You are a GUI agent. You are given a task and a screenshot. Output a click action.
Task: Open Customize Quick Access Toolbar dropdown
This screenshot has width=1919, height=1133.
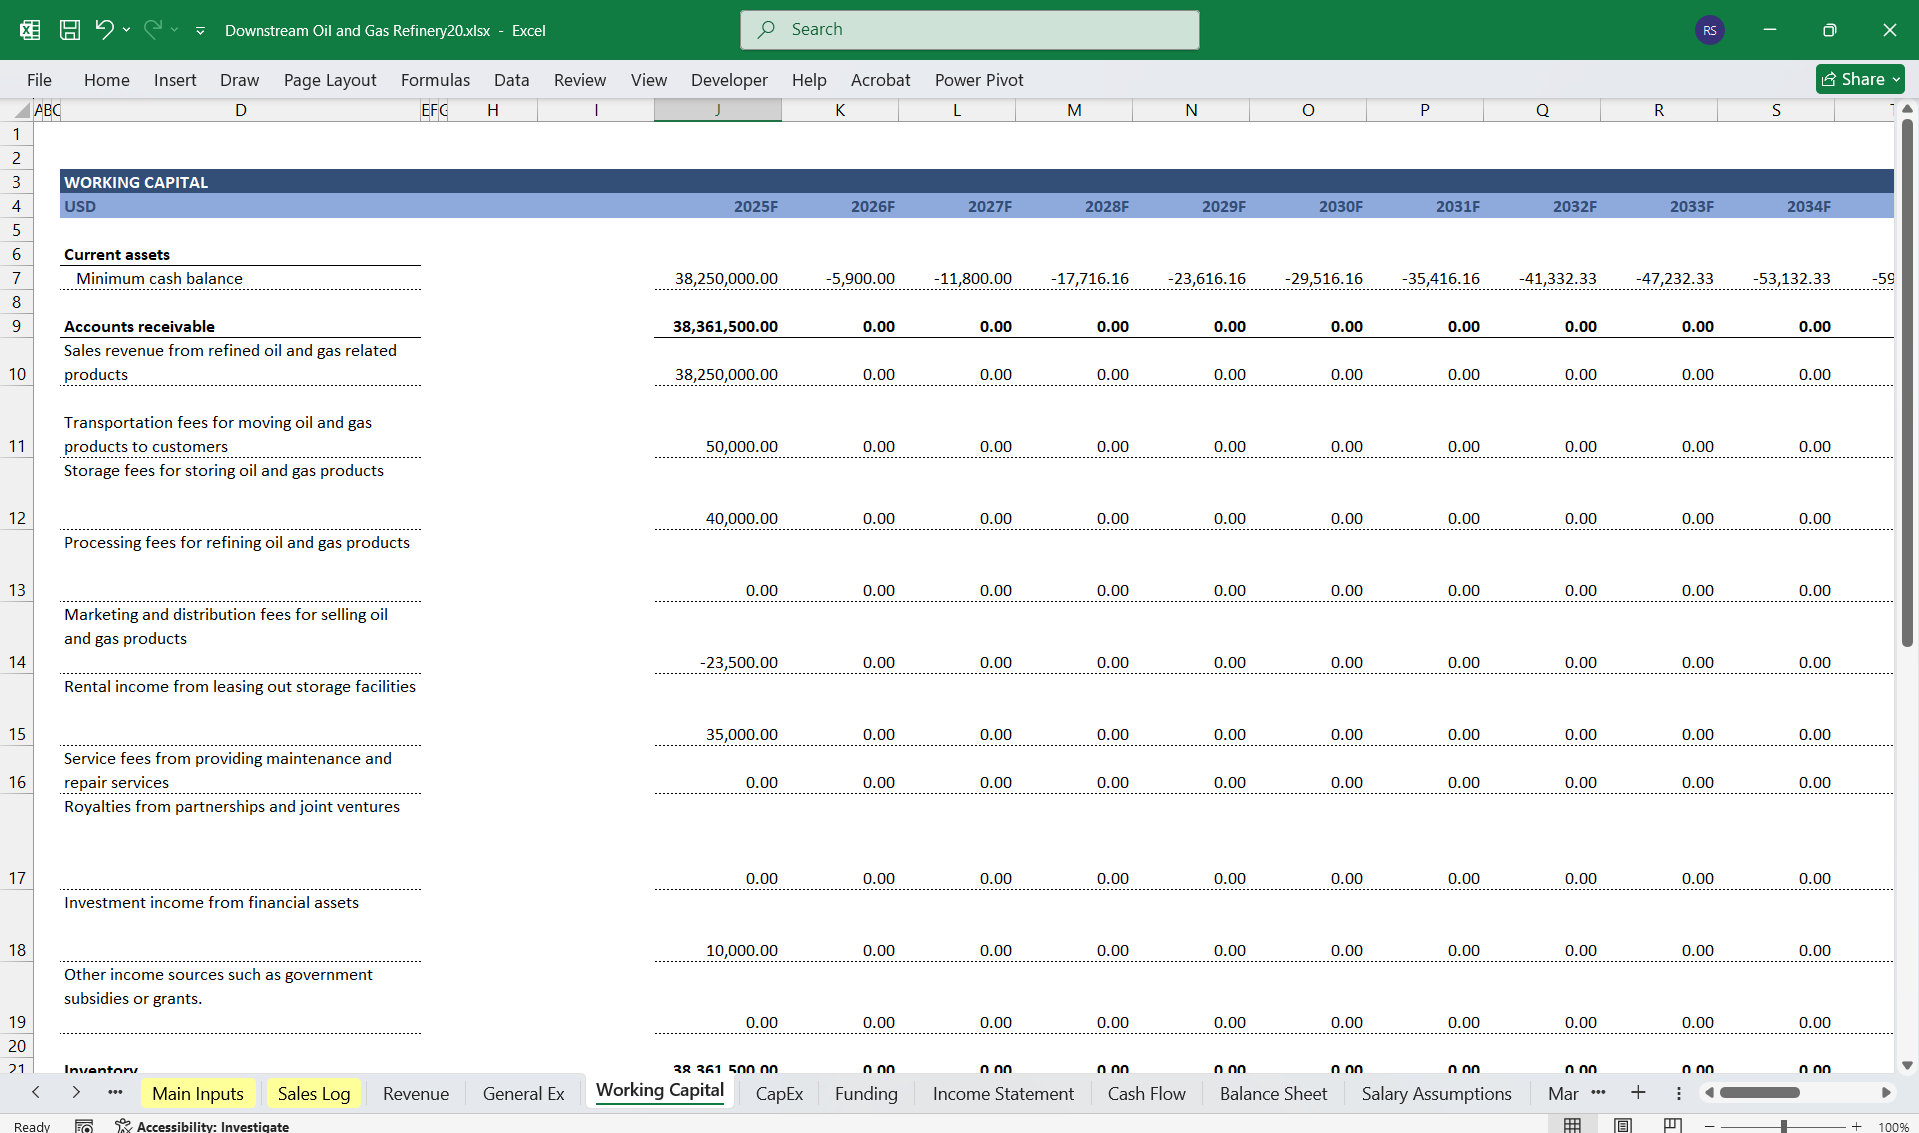click(200, 31)
